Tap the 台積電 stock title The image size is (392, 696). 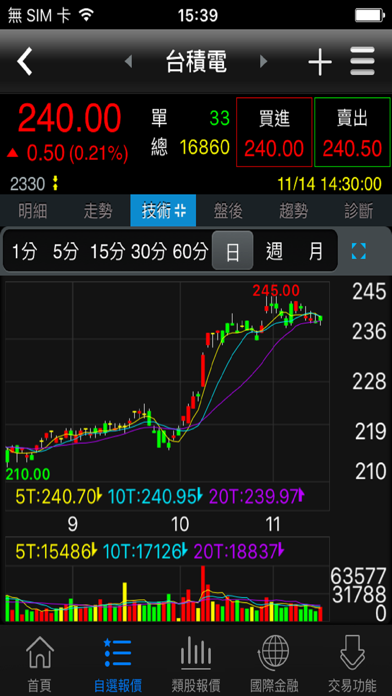coord(196,61)
